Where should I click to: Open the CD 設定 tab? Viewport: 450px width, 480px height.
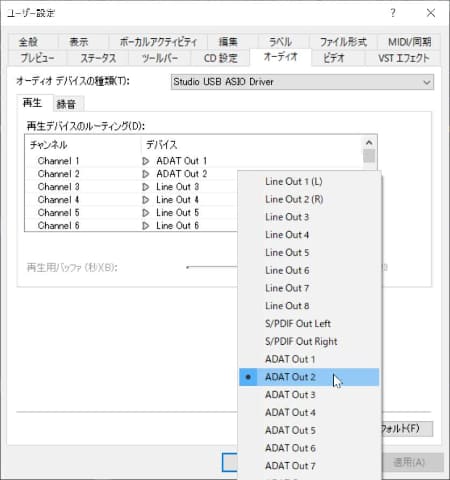pos(220,58)
